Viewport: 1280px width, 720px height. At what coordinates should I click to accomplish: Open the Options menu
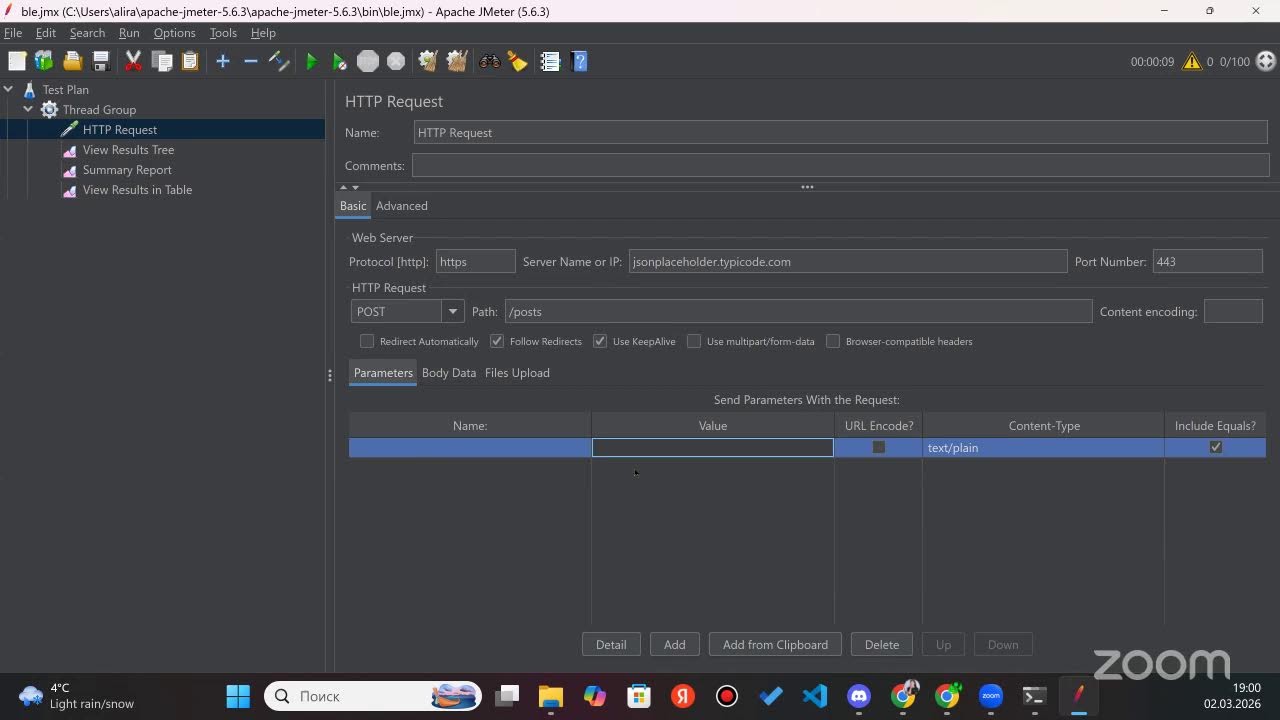click(x=174, y=33)
